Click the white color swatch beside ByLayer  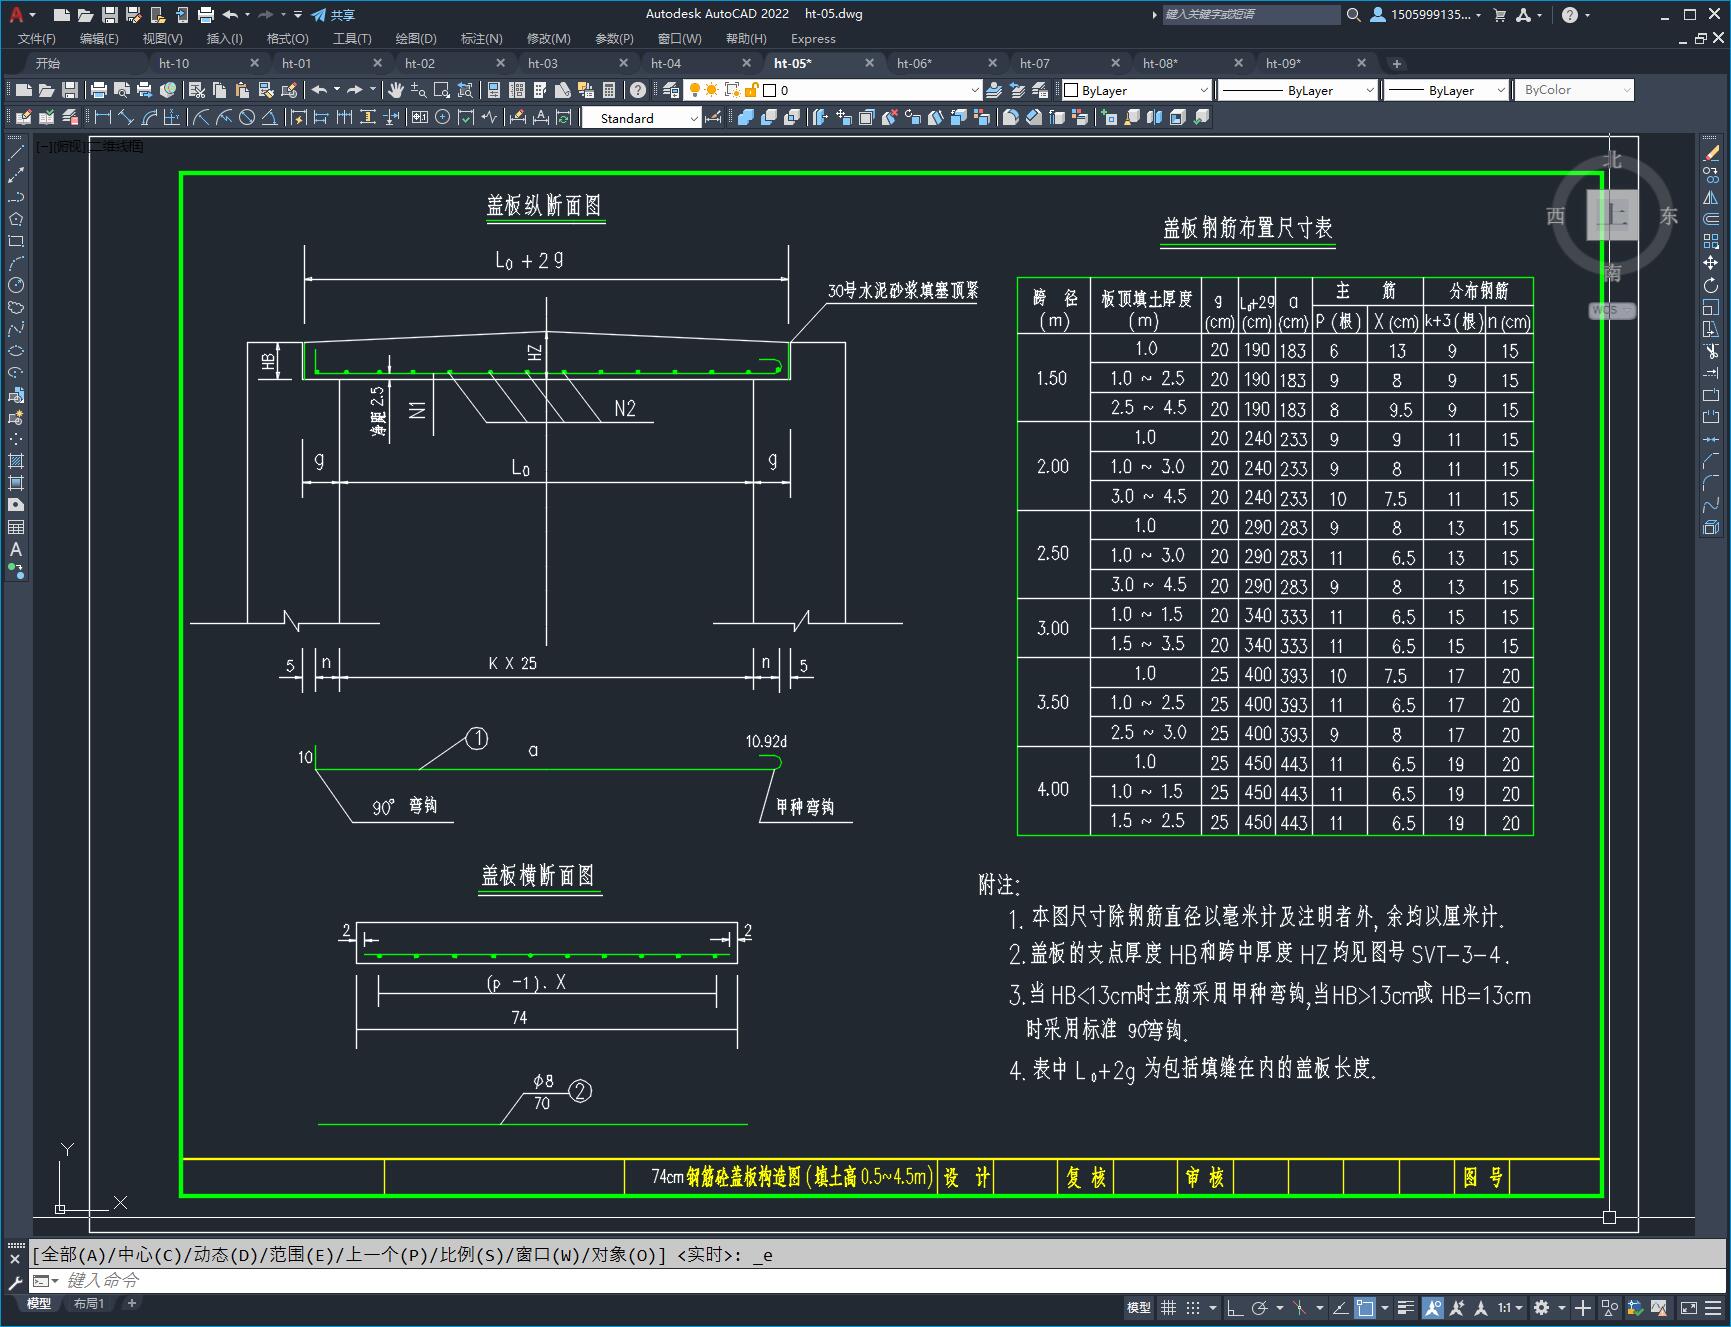click(x=1072, y=90)
